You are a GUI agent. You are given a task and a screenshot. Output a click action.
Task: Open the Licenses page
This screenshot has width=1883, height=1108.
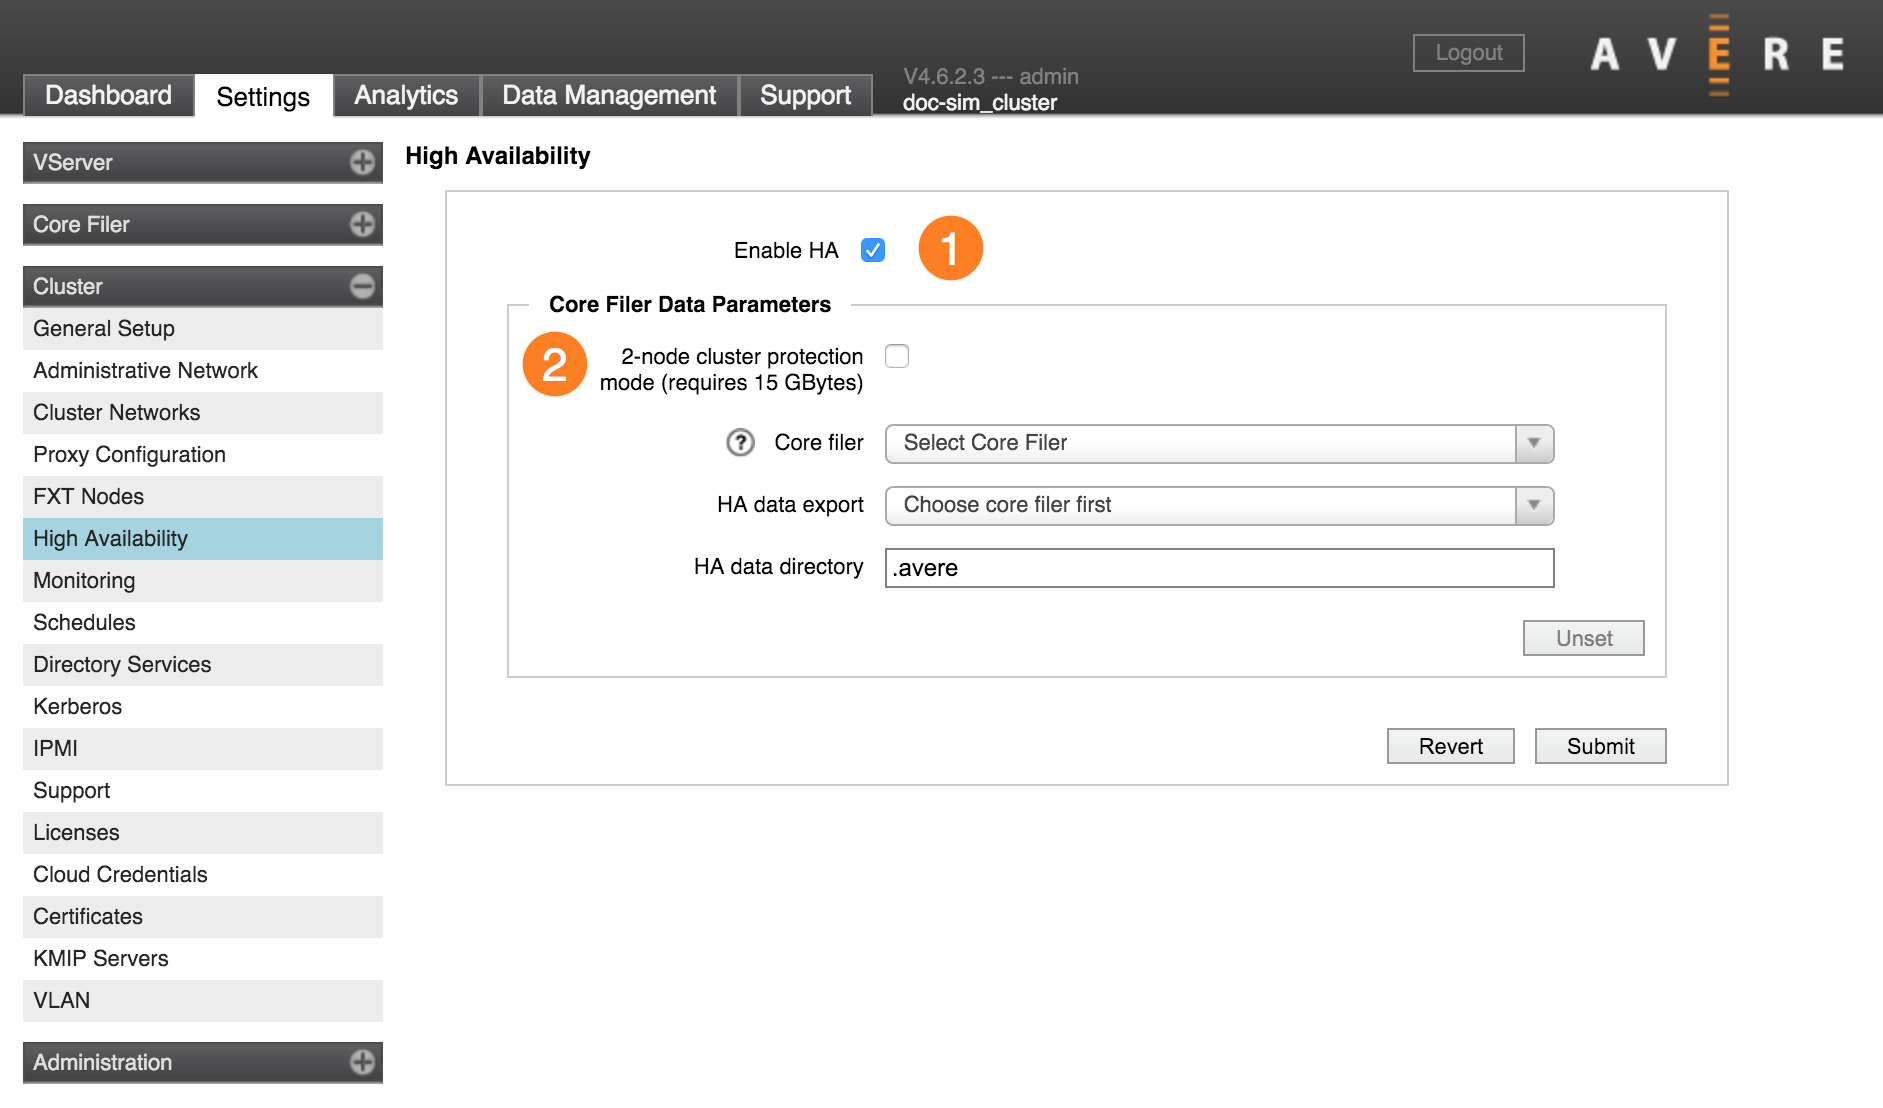[203, 832]
